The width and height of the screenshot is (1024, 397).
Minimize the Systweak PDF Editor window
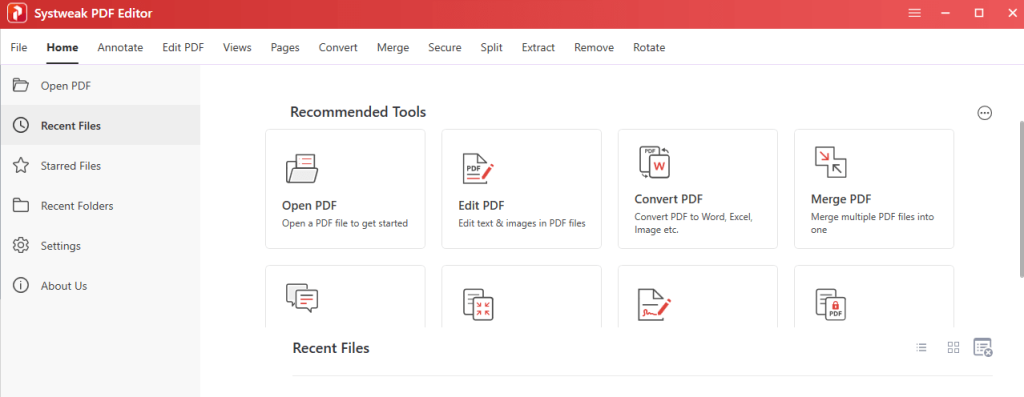coord(945,13)
